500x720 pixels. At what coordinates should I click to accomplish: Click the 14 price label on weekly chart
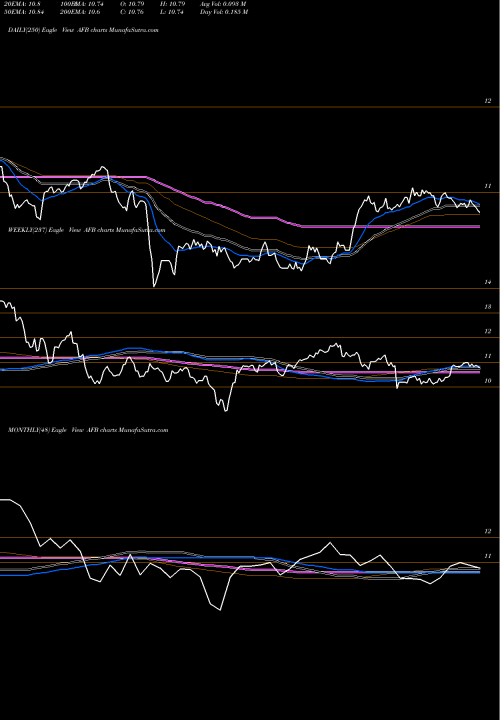[488, 282]
